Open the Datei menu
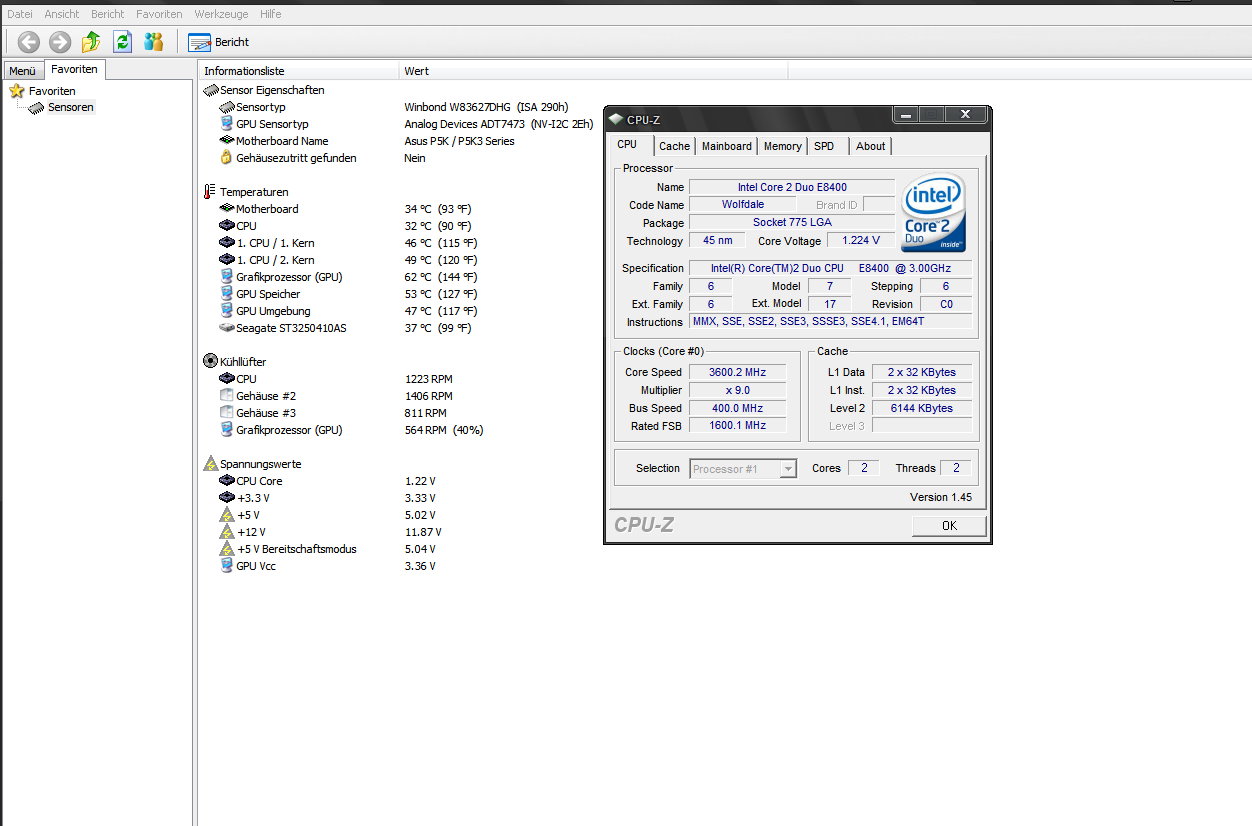Viewport: 1252px width, 826px height. (x=20, y=14)
